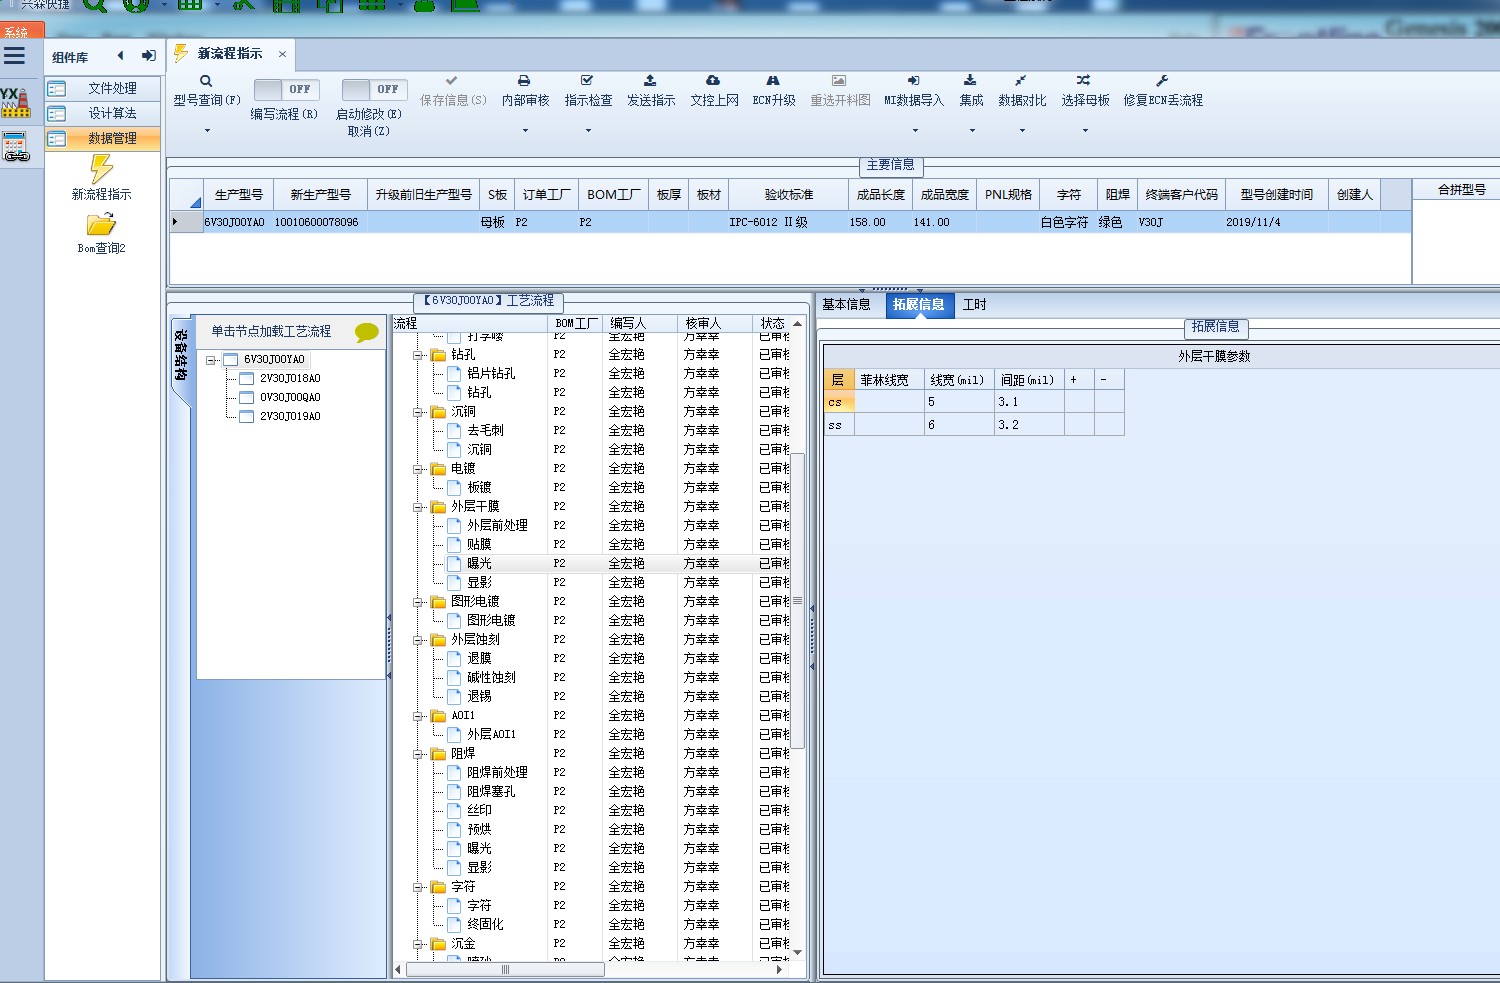
Task: Collapse the 电镀 folder node
Action: (418, 469)
